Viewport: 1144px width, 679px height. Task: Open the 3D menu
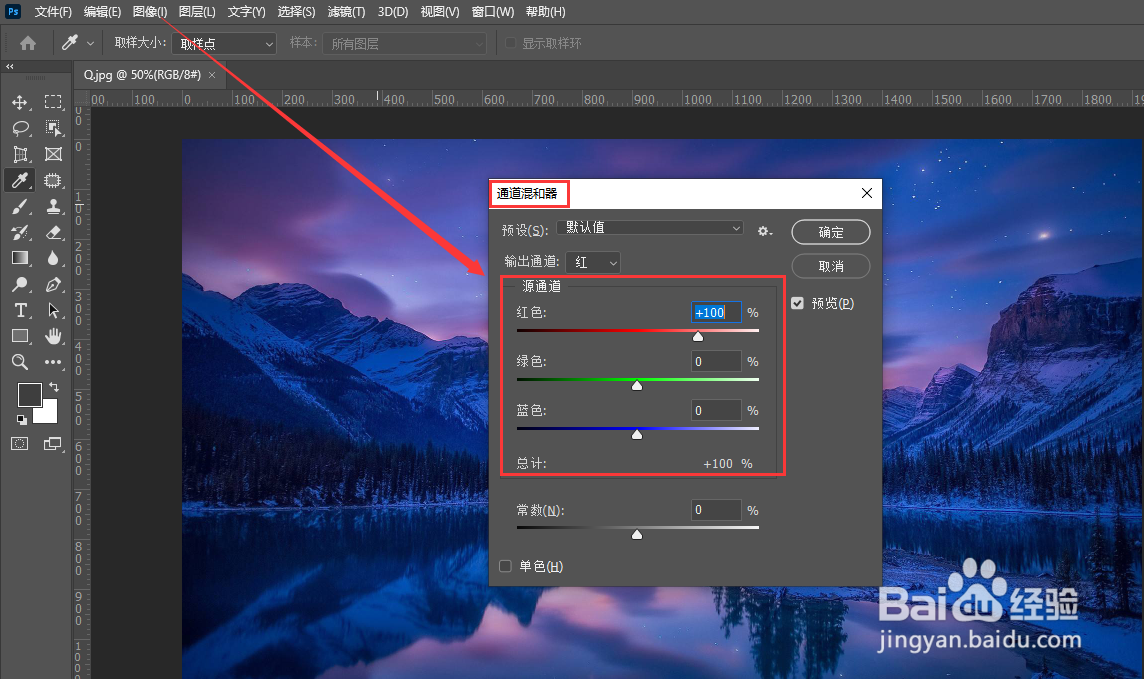393,12
